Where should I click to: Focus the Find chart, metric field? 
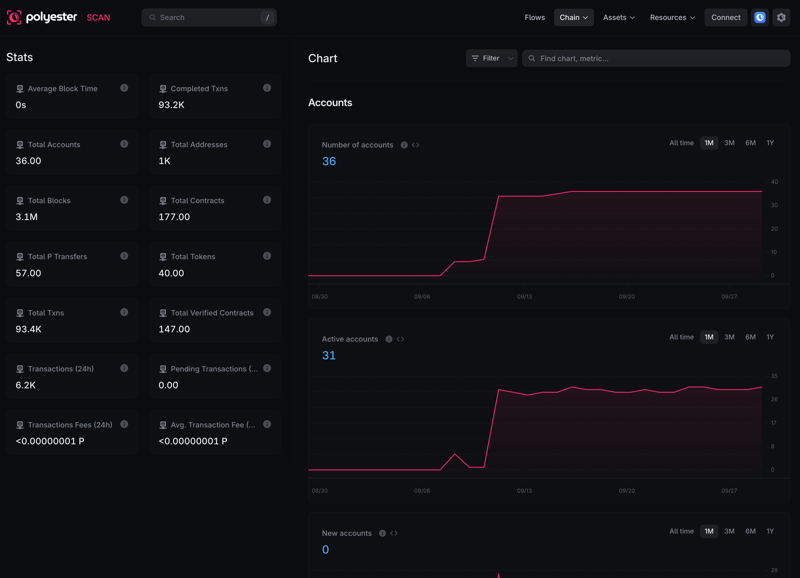pos(656,58)
